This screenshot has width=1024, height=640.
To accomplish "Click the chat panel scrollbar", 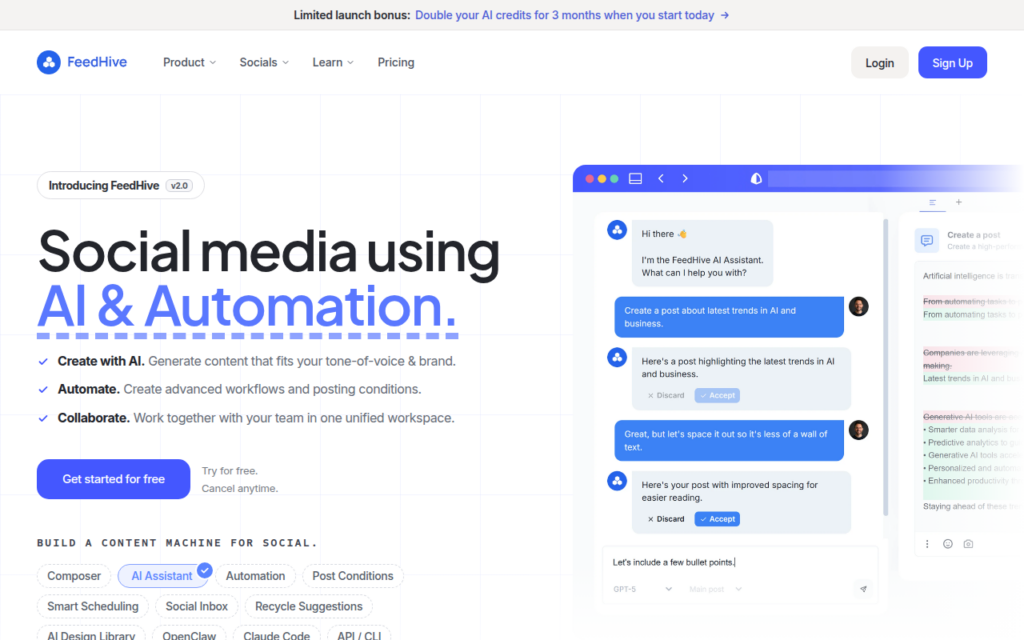I will click(886, 368).
